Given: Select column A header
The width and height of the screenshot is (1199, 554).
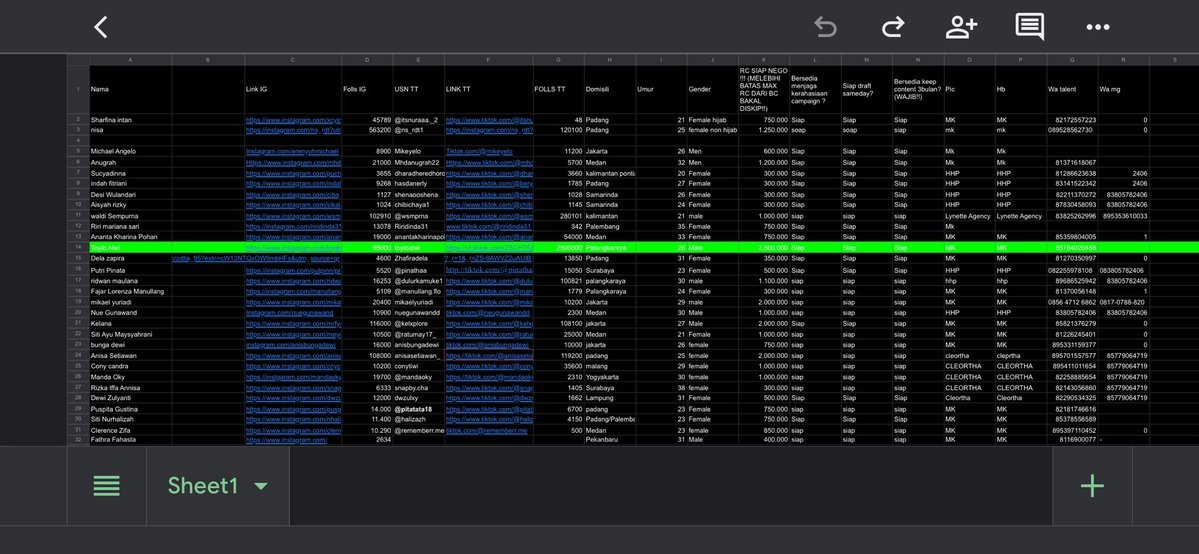Looking at the screenshot, I should [x=130, y=60].
